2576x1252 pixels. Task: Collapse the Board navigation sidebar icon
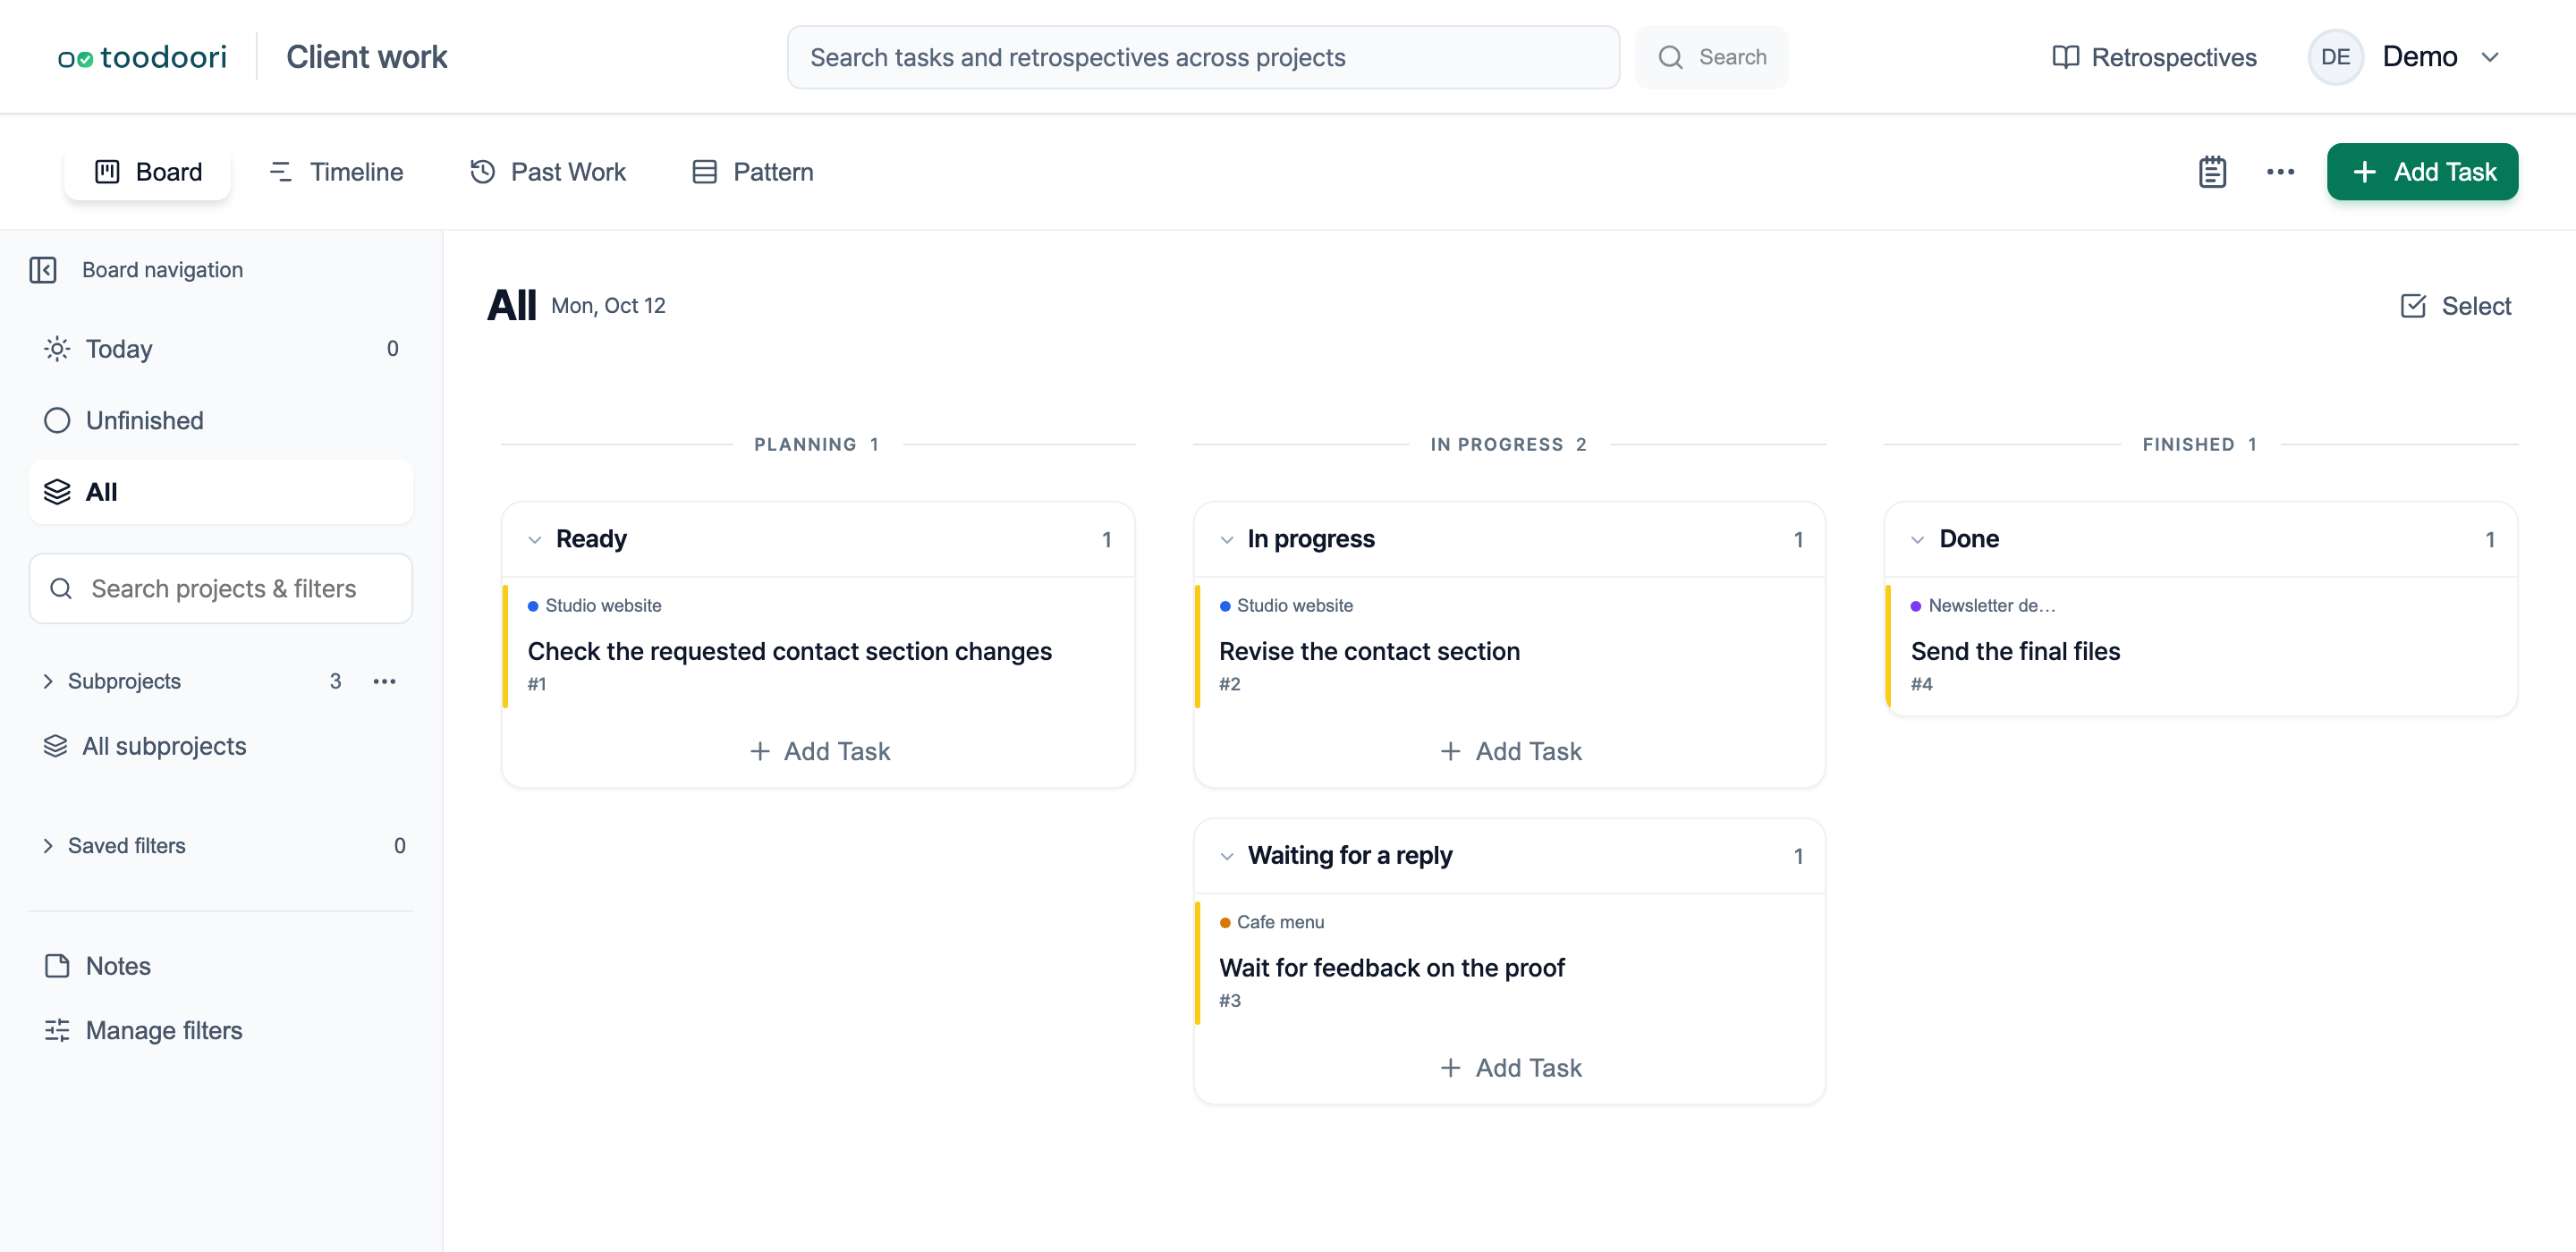43,270
